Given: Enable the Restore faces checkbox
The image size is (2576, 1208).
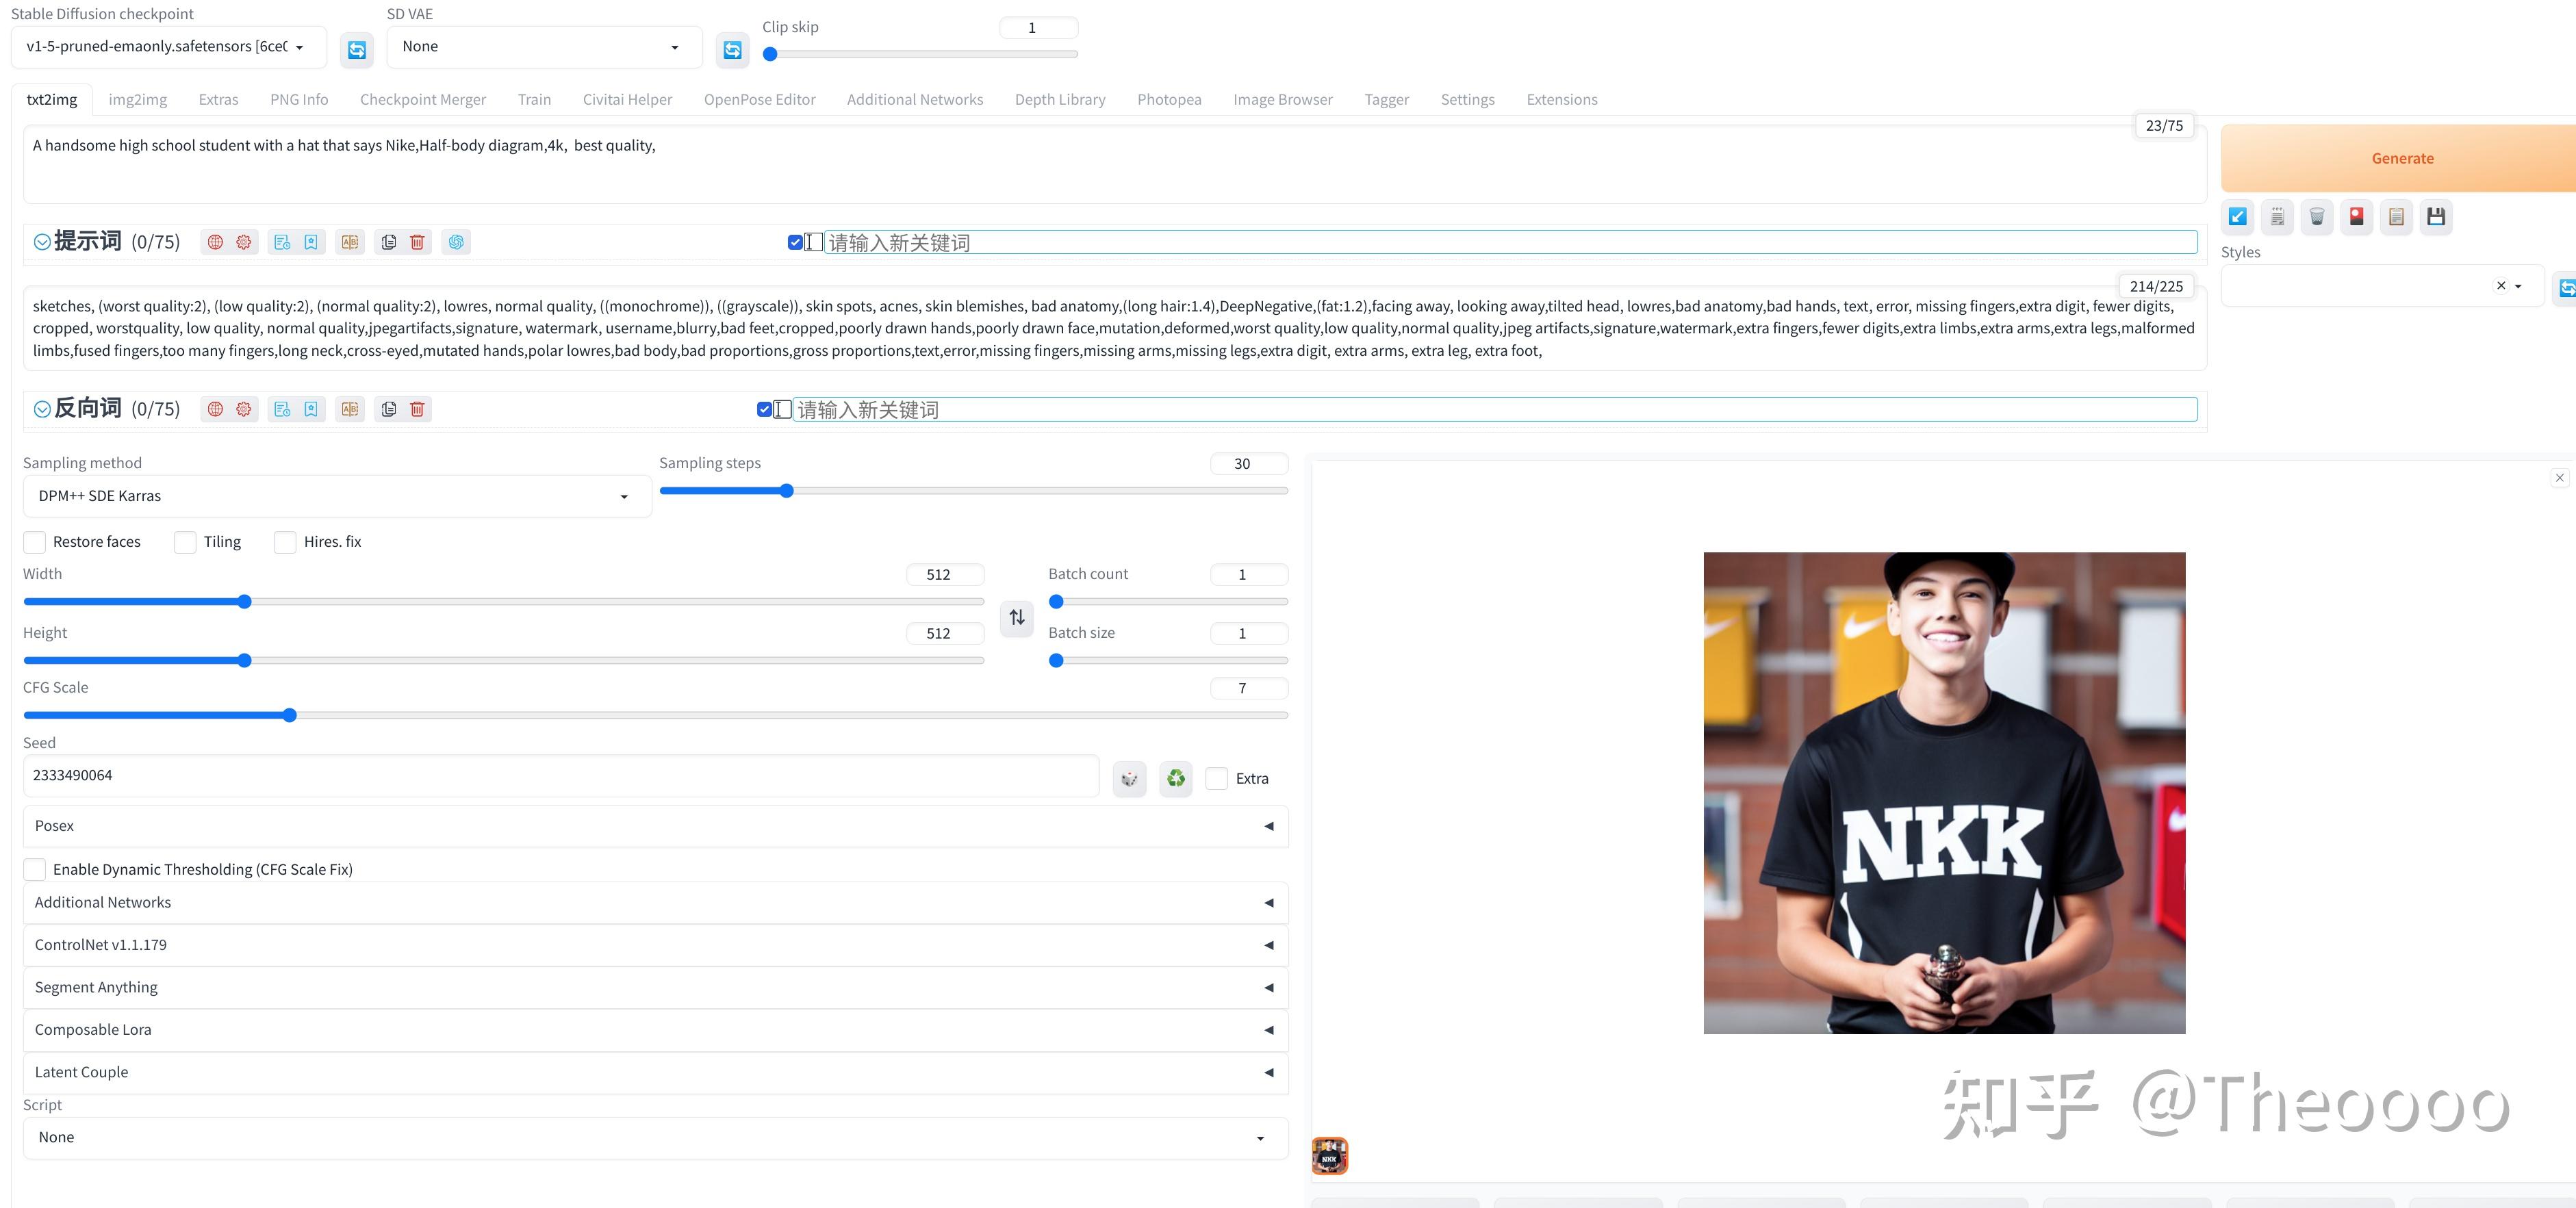Looking at the screenshot, I should point(35,542).
